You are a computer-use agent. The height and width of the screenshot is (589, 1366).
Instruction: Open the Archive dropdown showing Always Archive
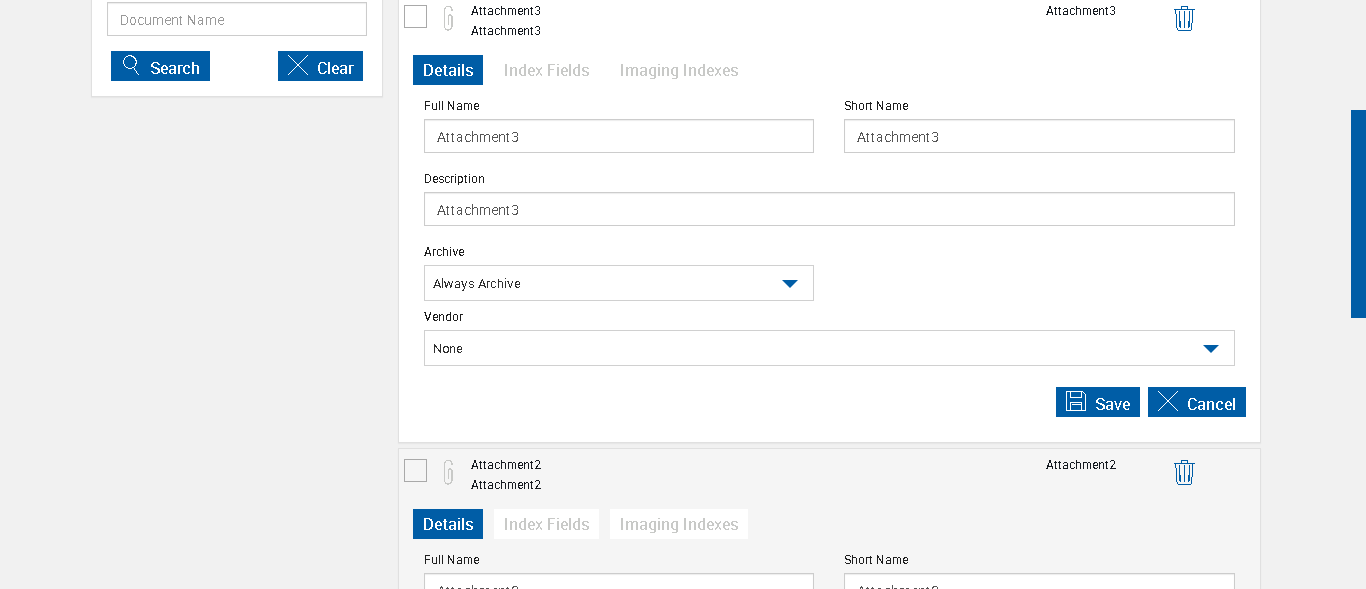pos(618,284)
